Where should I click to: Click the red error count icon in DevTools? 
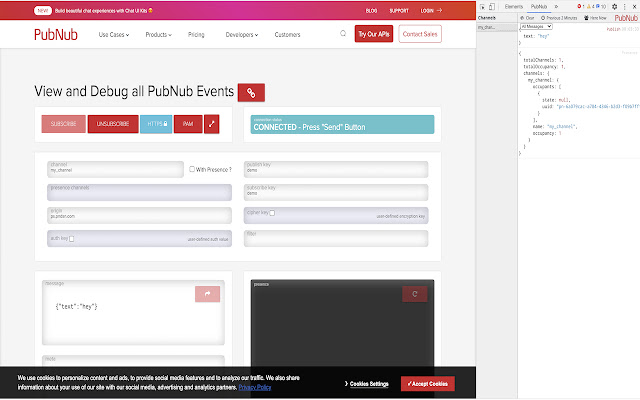point(580,7)
